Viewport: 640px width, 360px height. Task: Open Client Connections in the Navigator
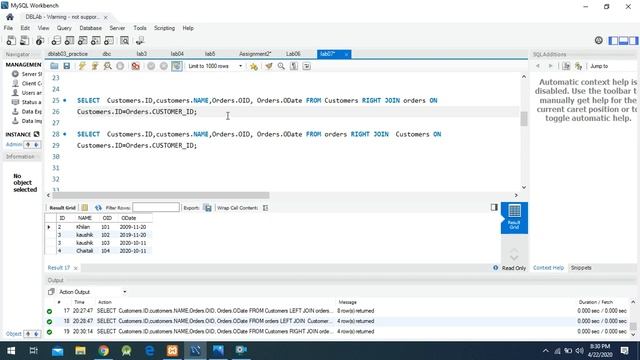[x=27, y=83]
